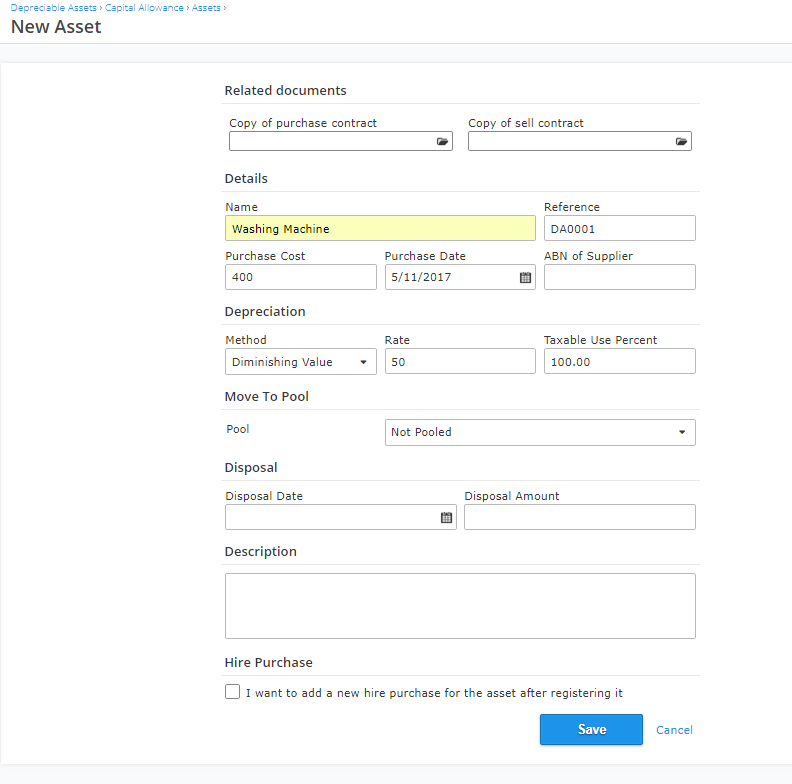Tick the new hire purchase checkbox
Image resolution: width=792 pixels, height=784 pixels.
(x=233, y=692)
